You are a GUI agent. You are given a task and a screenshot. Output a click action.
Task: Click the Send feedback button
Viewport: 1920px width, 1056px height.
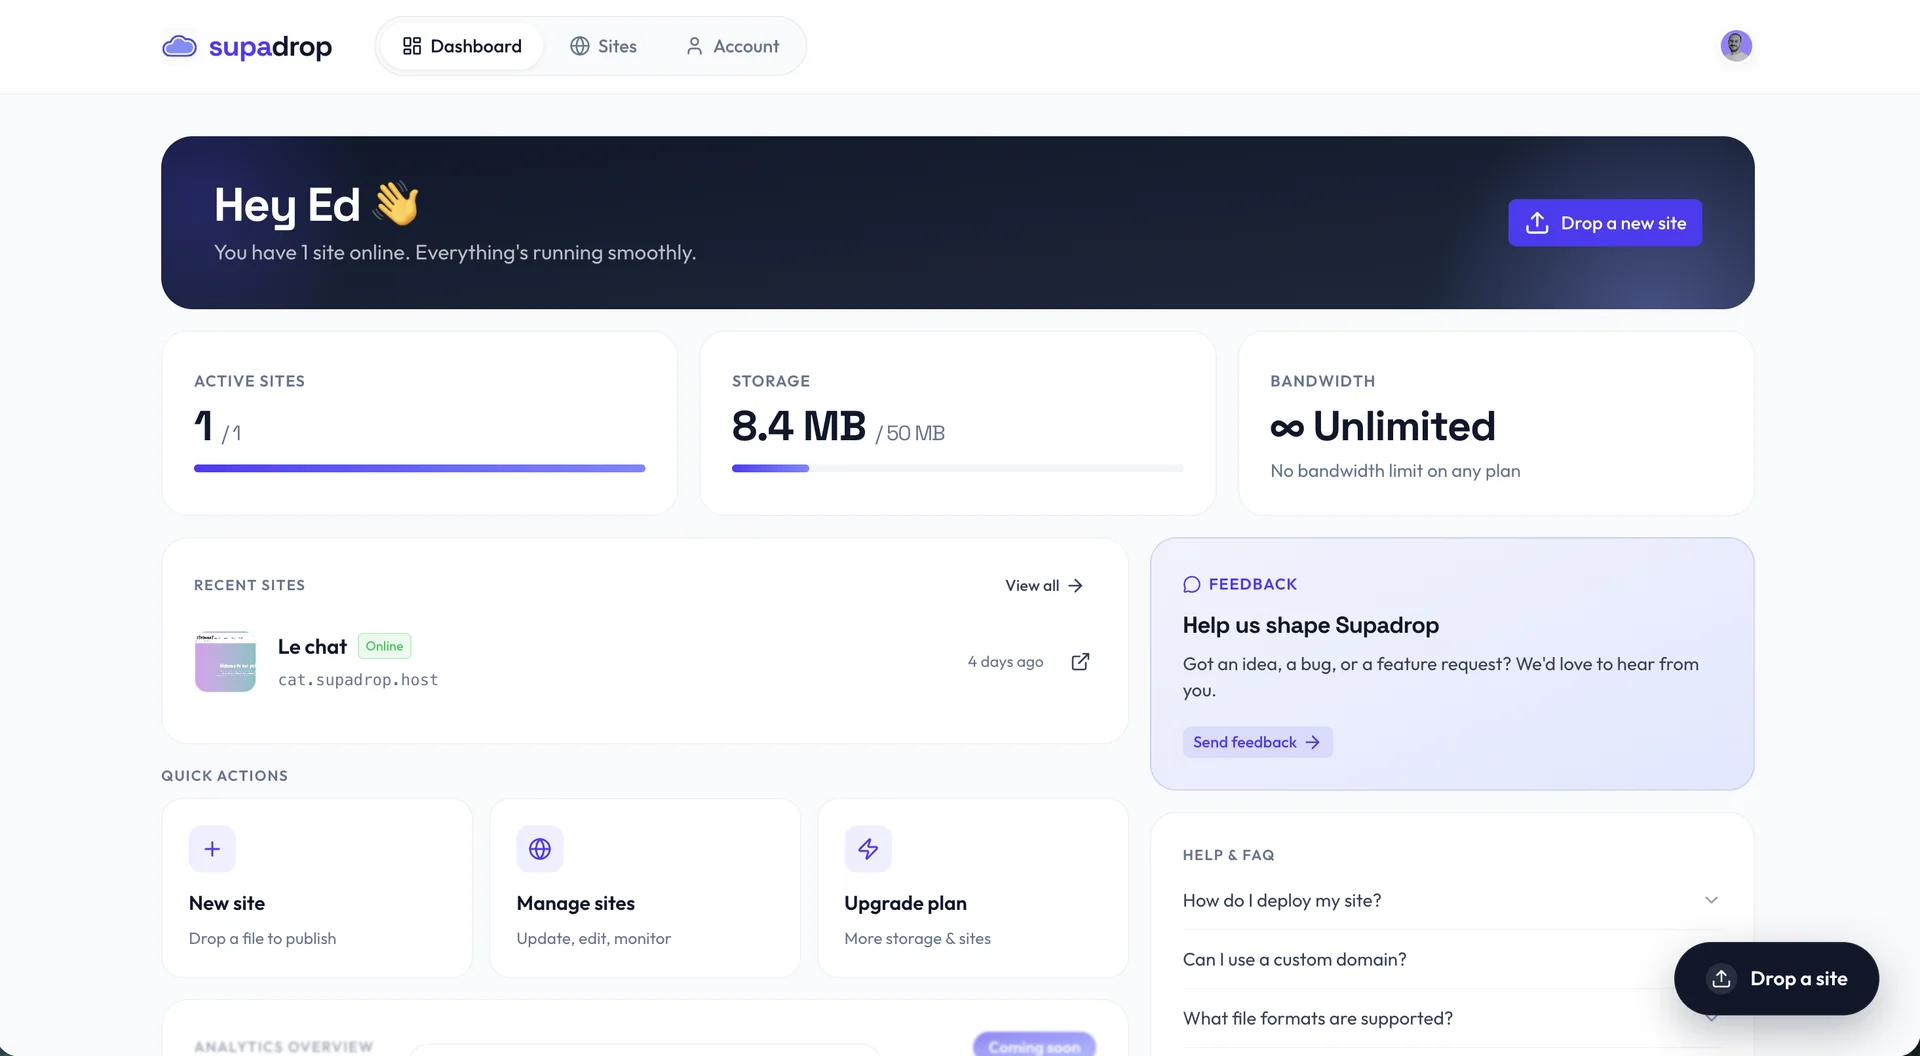[1257, 742]
